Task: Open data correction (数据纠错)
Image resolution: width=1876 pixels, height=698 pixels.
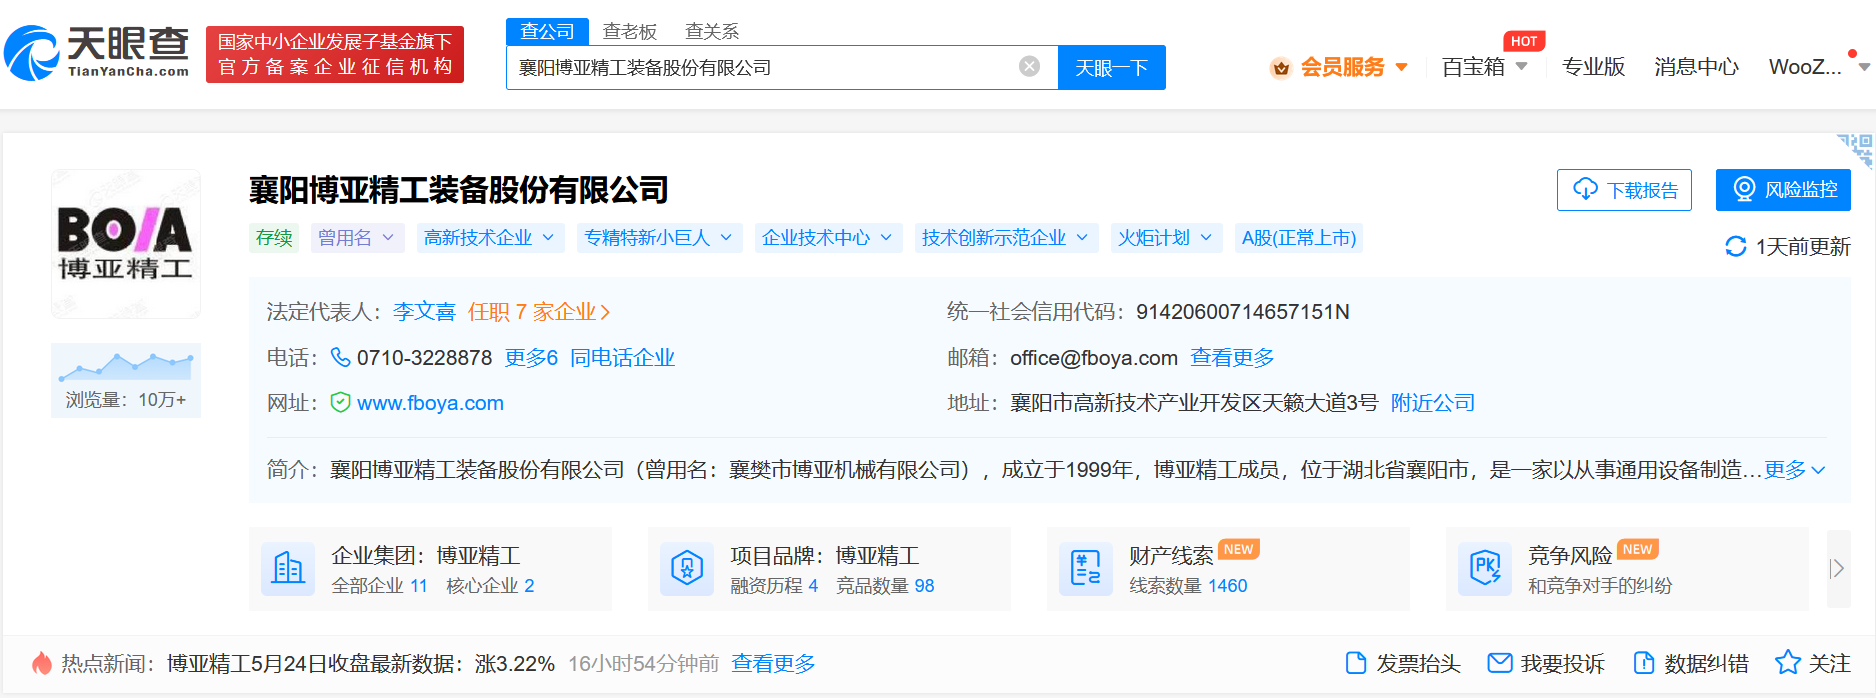Action: (x=1692, y=663)
